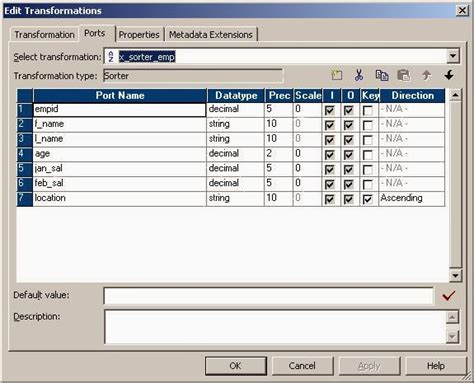This screenshot has width=474, height=383.
Task: Click the ports table scroll up arrow
Action: pyautogui.click(x=455, y=95)
